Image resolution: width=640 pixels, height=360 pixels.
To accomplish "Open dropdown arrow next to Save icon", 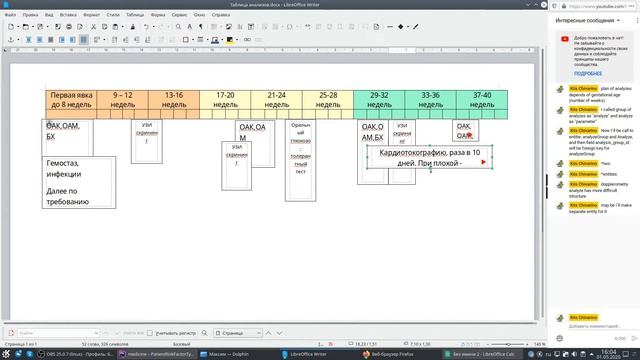I will (x=47, y=27).
